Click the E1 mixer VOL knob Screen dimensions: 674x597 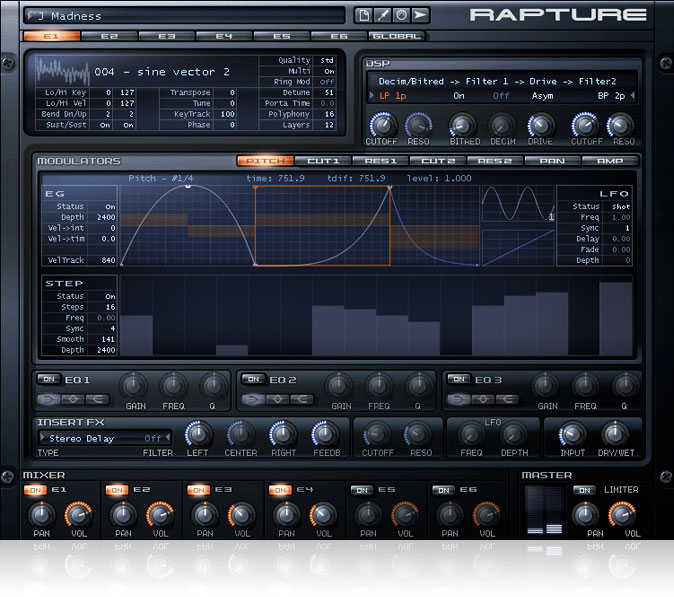(x=78, y=514)
